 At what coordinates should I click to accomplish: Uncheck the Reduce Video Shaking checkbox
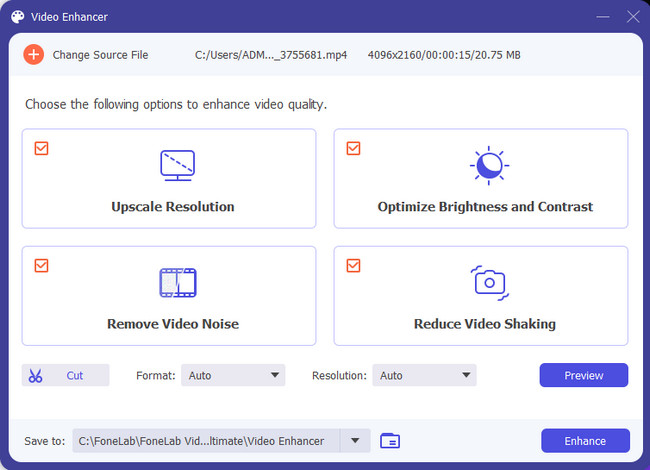[x=353, y=266]
